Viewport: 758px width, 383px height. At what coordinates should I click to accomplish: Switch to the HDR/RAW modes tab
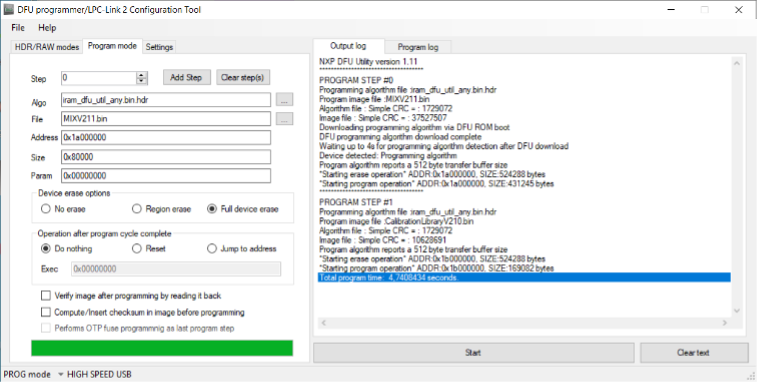(x=47, y=47)
